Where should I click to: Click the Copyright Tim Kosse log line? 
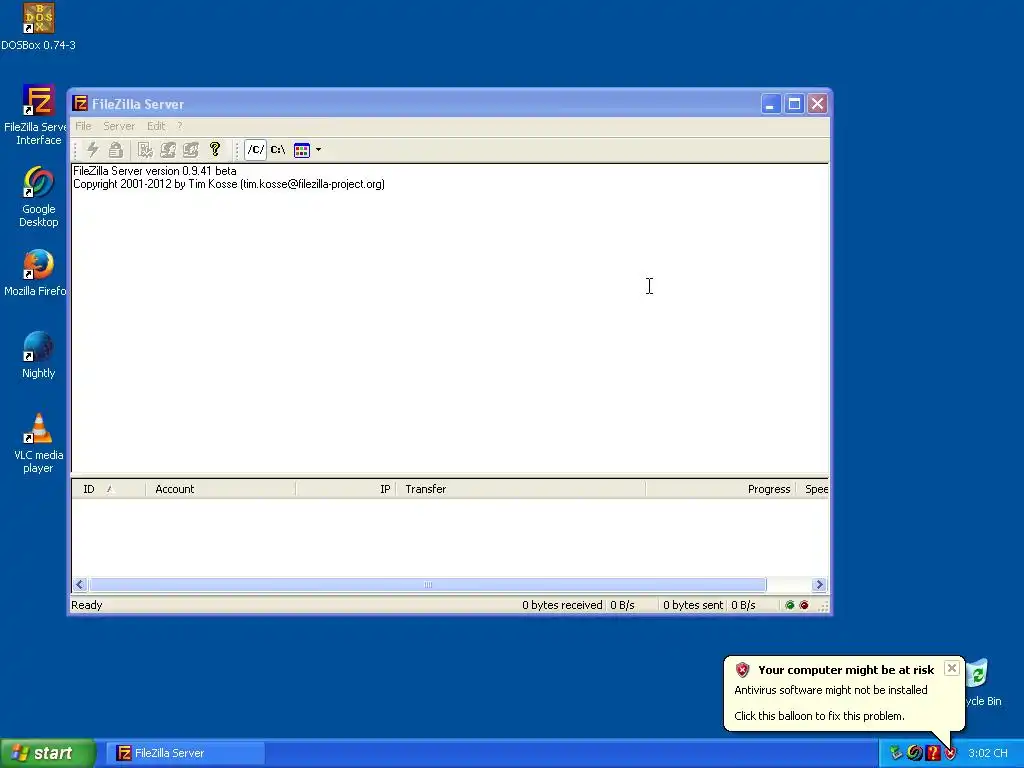tap(229, 184)
